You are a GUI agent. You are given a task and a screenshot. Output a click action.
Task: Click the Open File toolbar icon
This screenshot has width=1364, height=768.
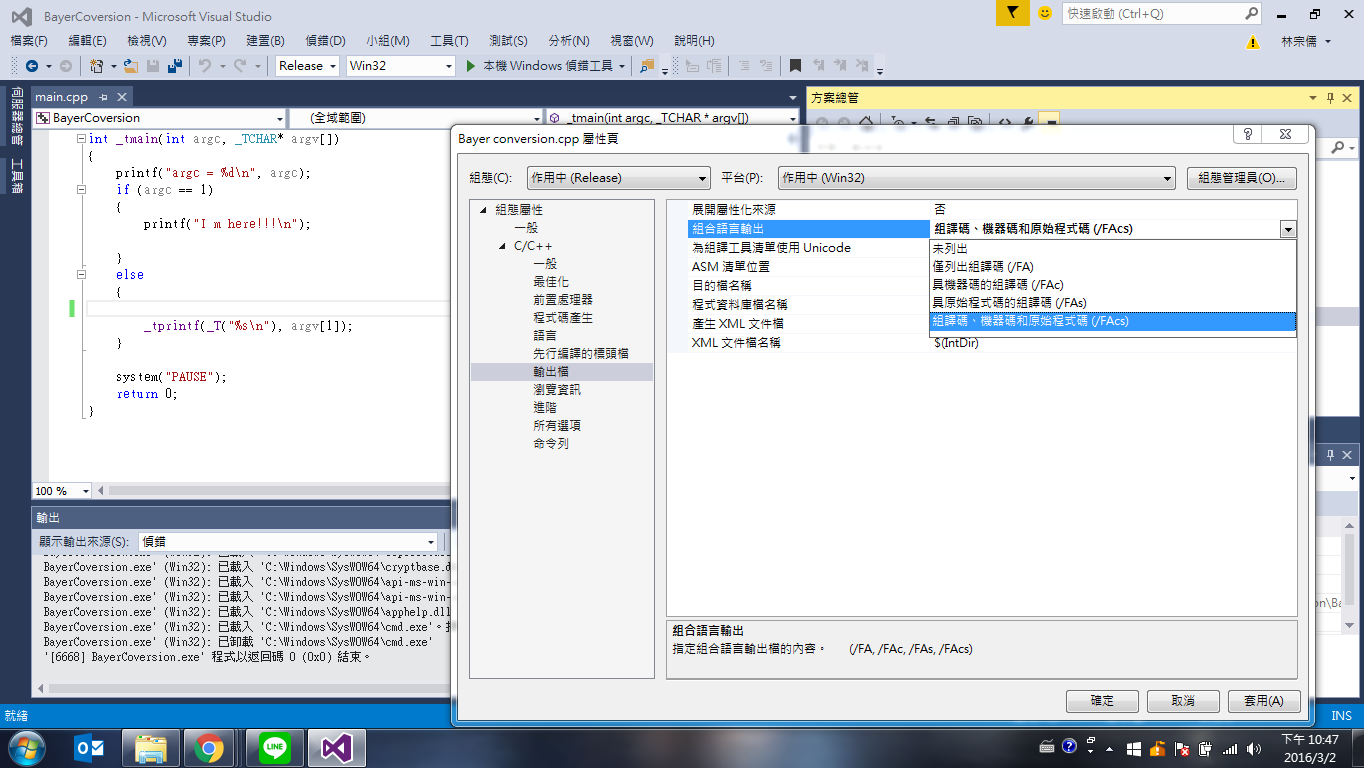pos(129,66)
